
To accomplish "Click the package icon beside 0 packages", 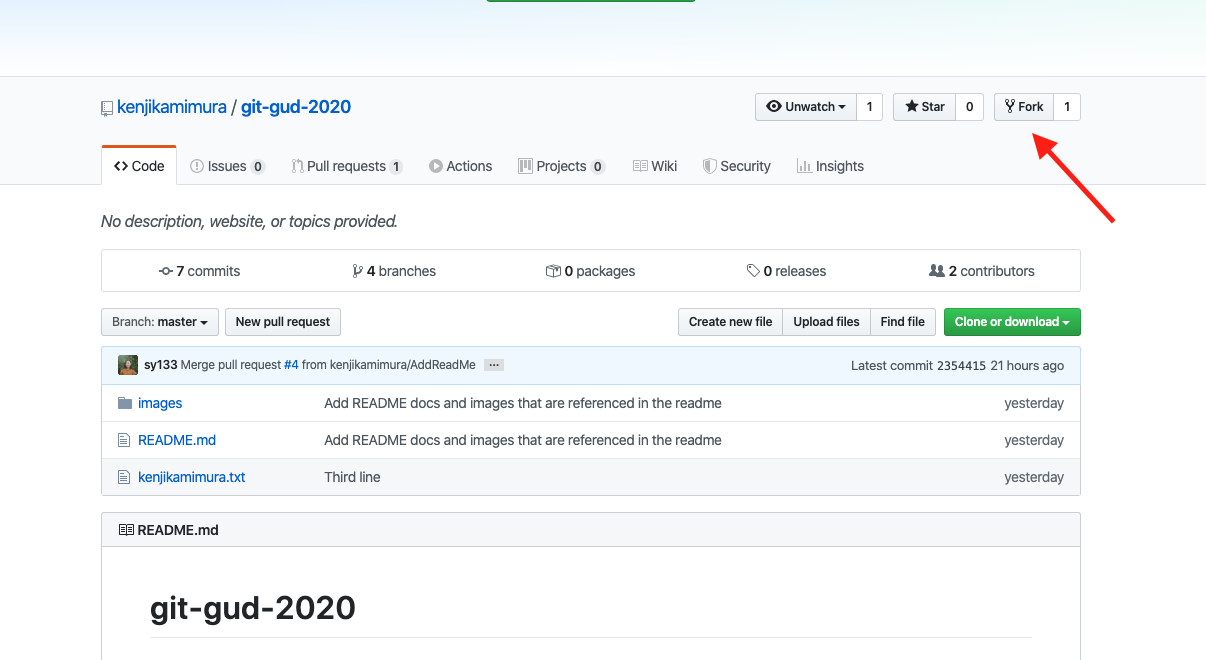I will point(553,271).
